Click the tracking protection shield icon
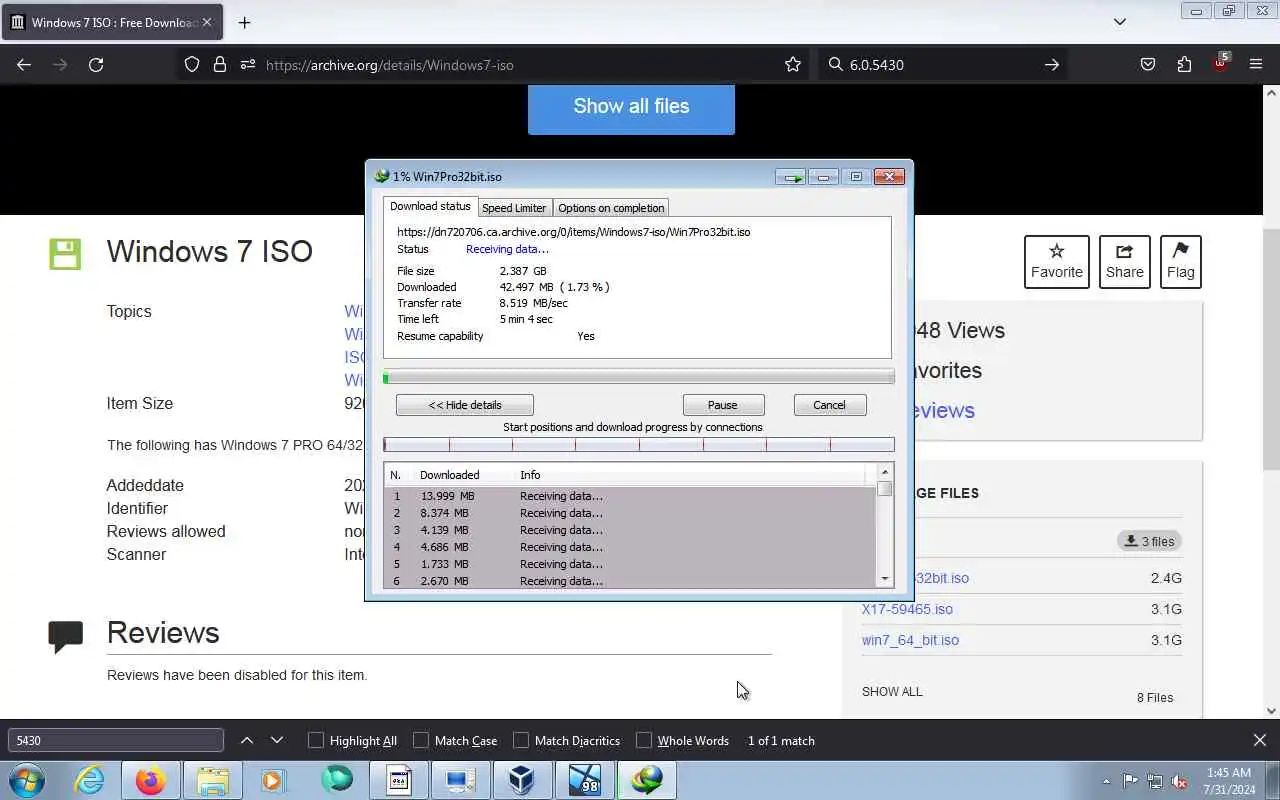1280x800 pixels. coord(192,64)
